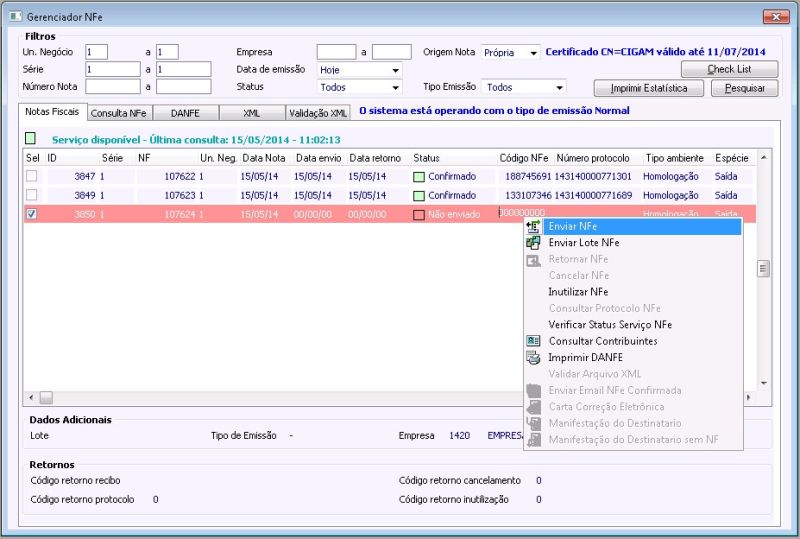Click the horizontal scrollbar left arrow

click(x=32, y=398)
